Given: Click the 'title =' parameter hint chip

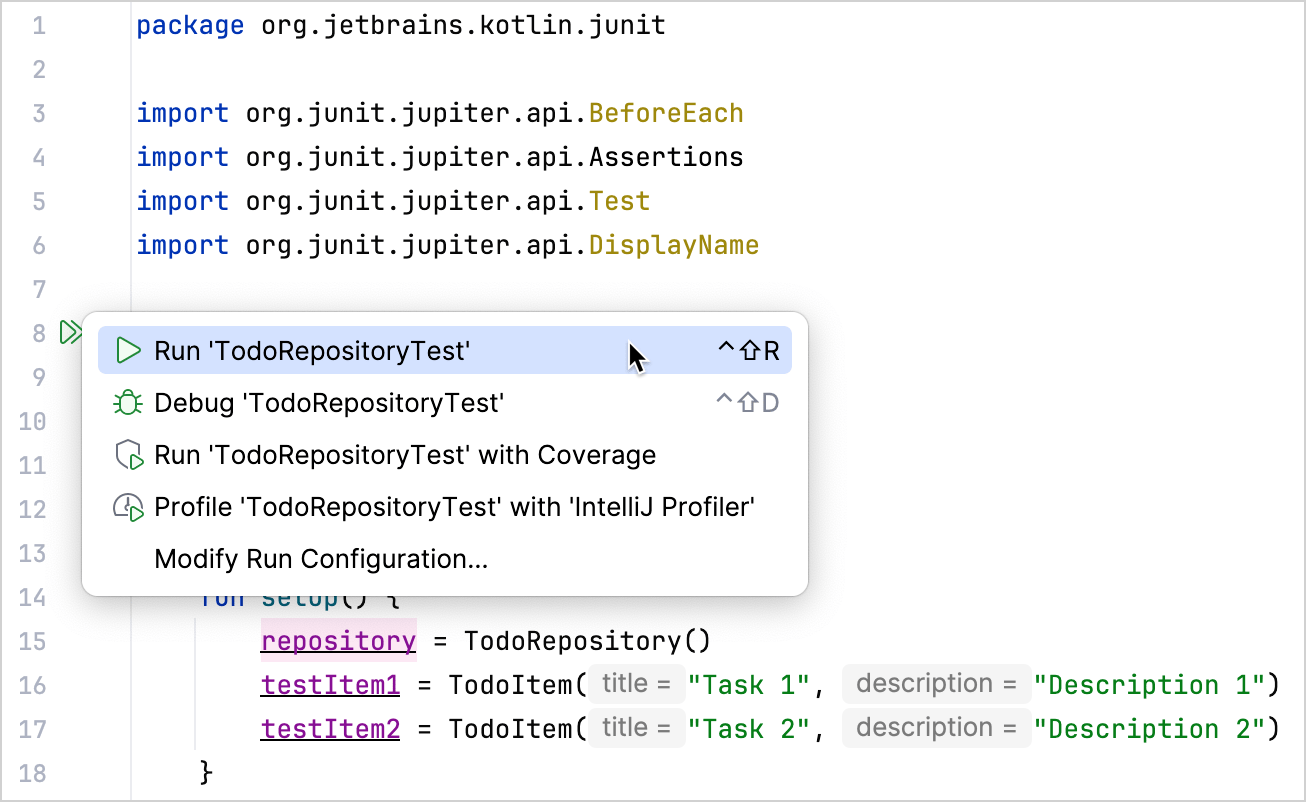Looking at the screenshot, I should point(636,683).
